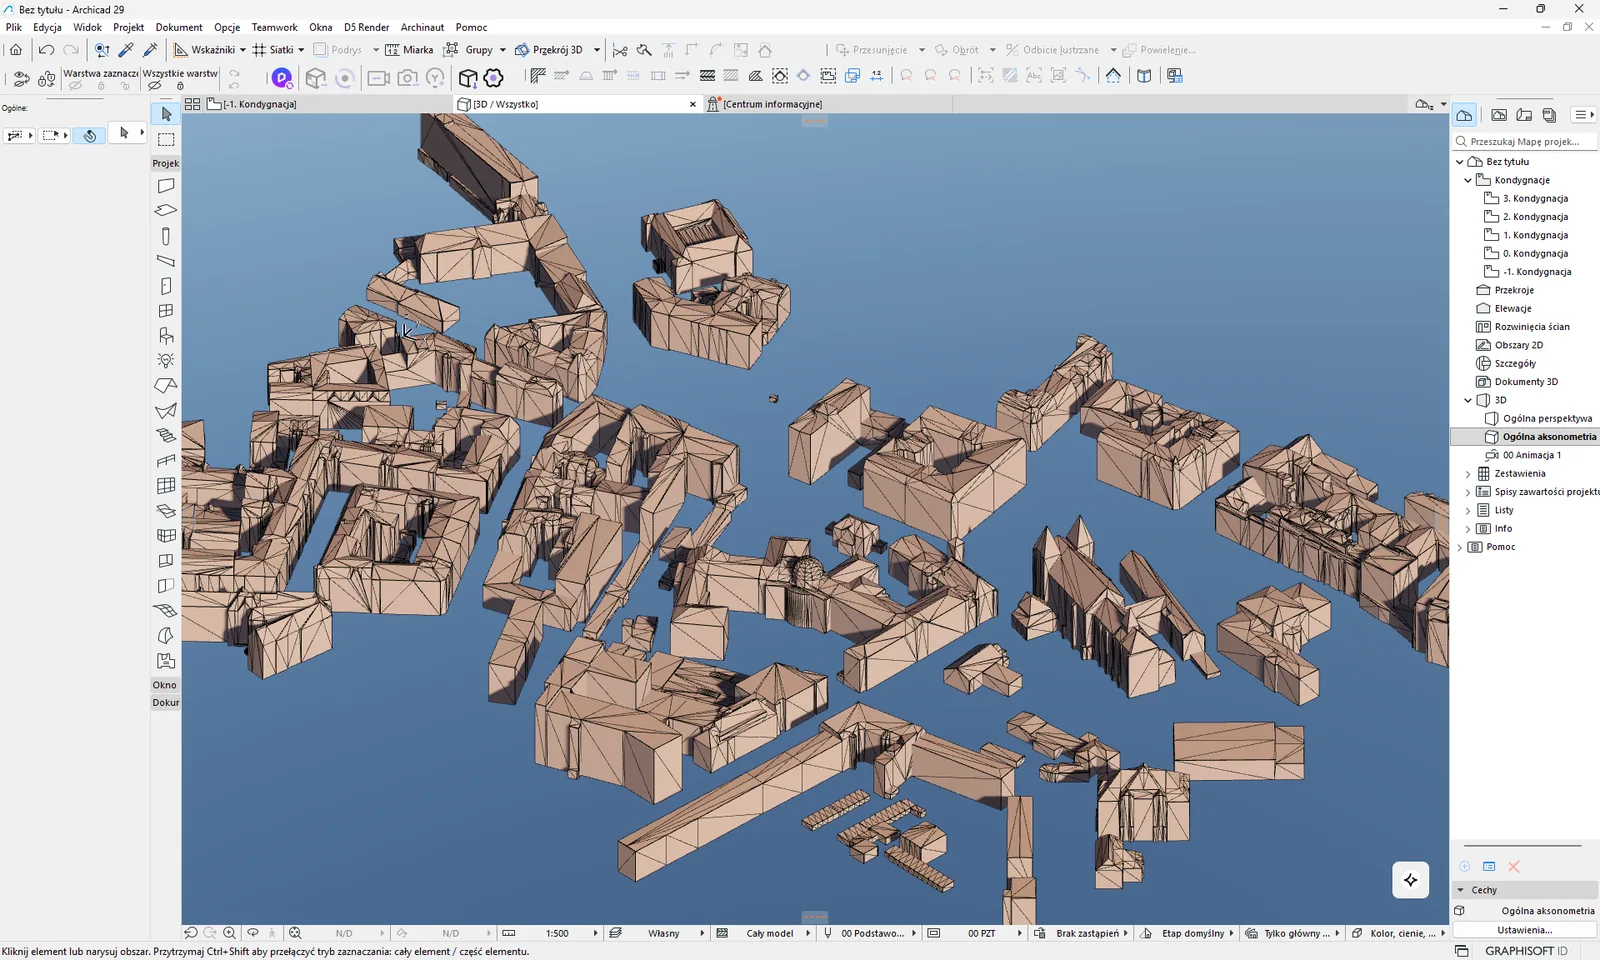Activate the eyedropper pick-up parameters tool
The width and height of the screenshot is (1600, 960).
[x=126, y=50]
